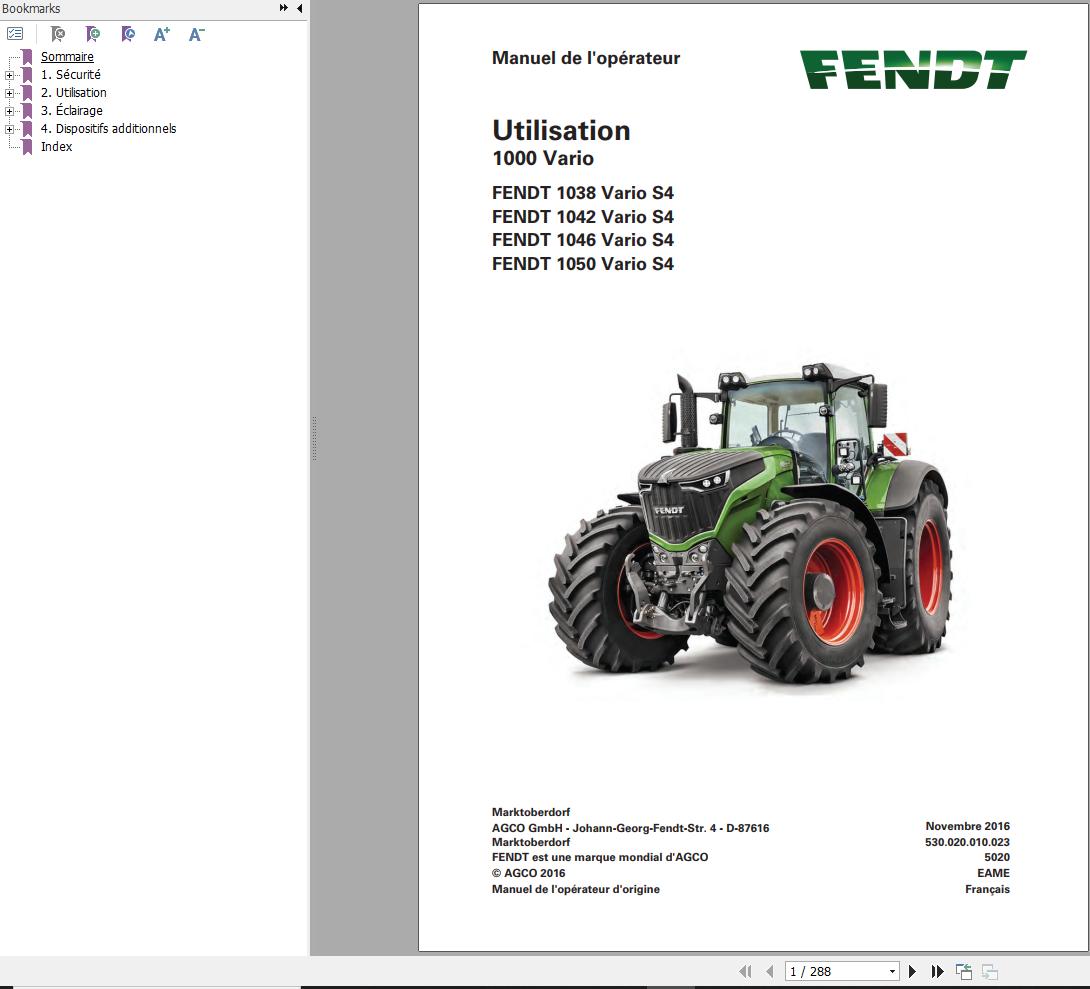Click 'Novembre 2016' date text
The height and width of the screenshot is (989, 1090).
pyautogui.click(x=967, y=826)
